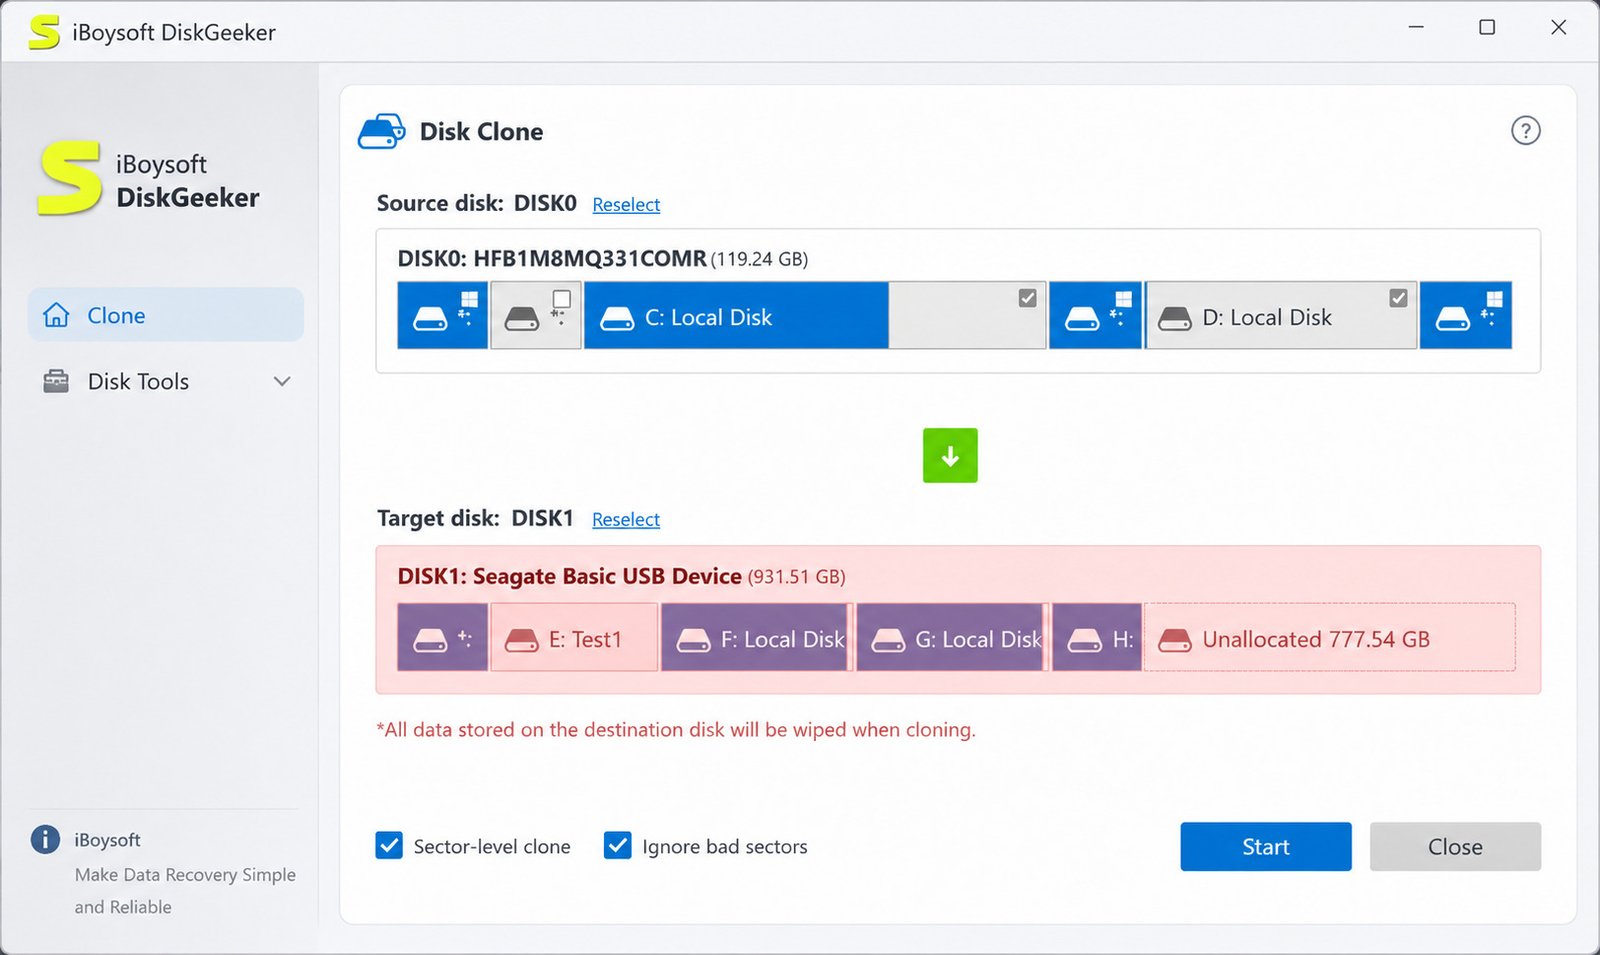This screenshot has height=955, width=1600.
Task: Open Disk Tools in the sidebar
Action: coord(166,381)
